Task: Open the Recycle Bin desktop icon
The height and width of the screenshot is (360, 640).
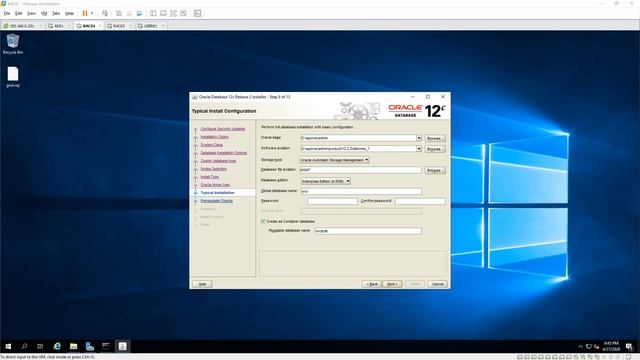Action: 13,44
